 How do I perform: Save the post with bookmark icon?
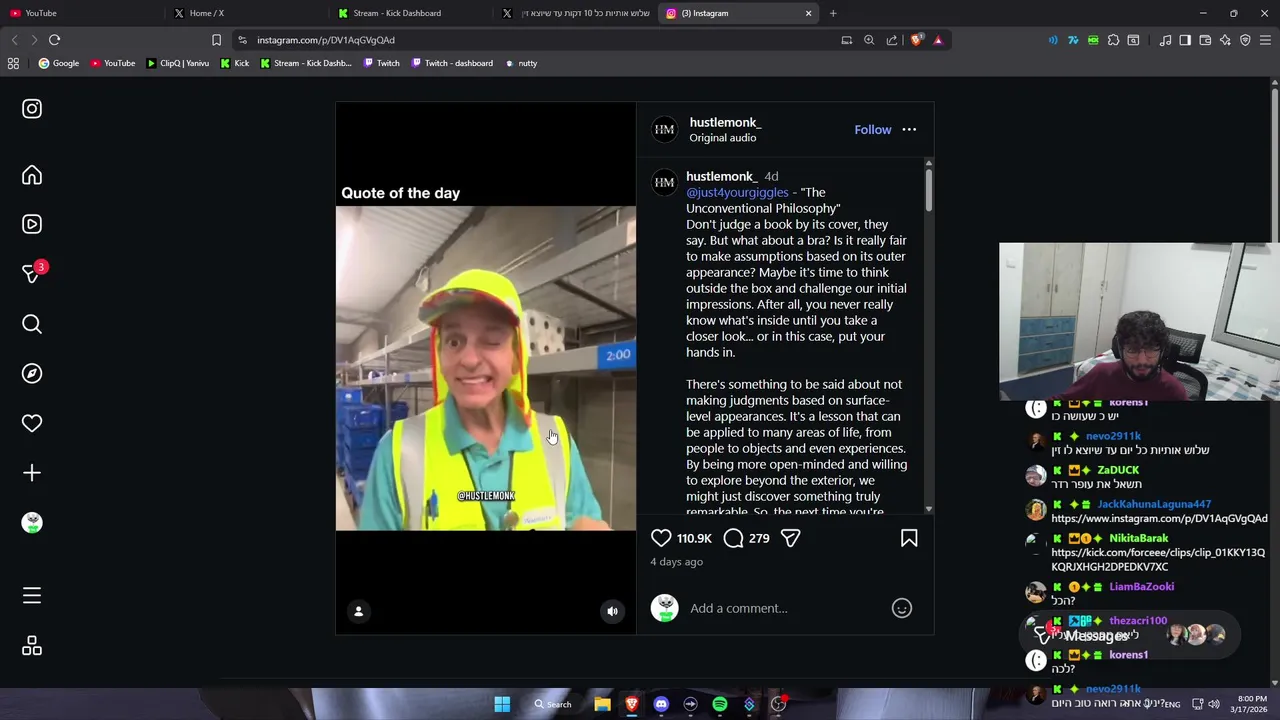click(x=909, y=538)
